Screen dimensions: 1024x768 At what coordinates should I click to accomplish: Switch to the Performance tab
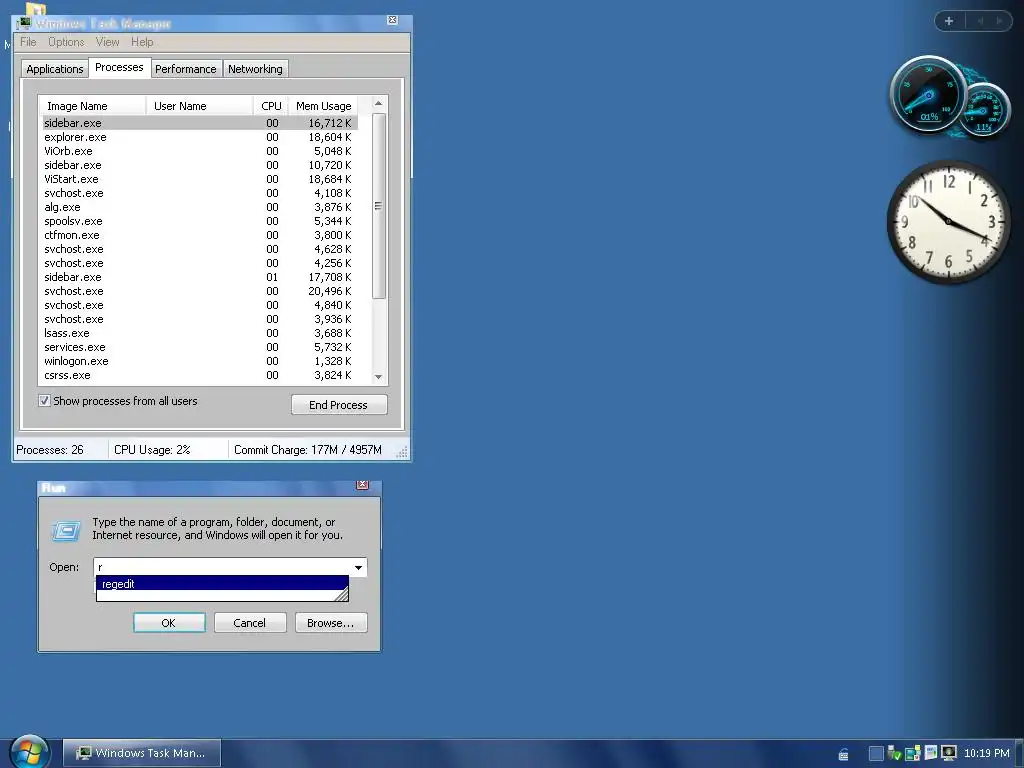pyautogui.click(x=185, y=69)
